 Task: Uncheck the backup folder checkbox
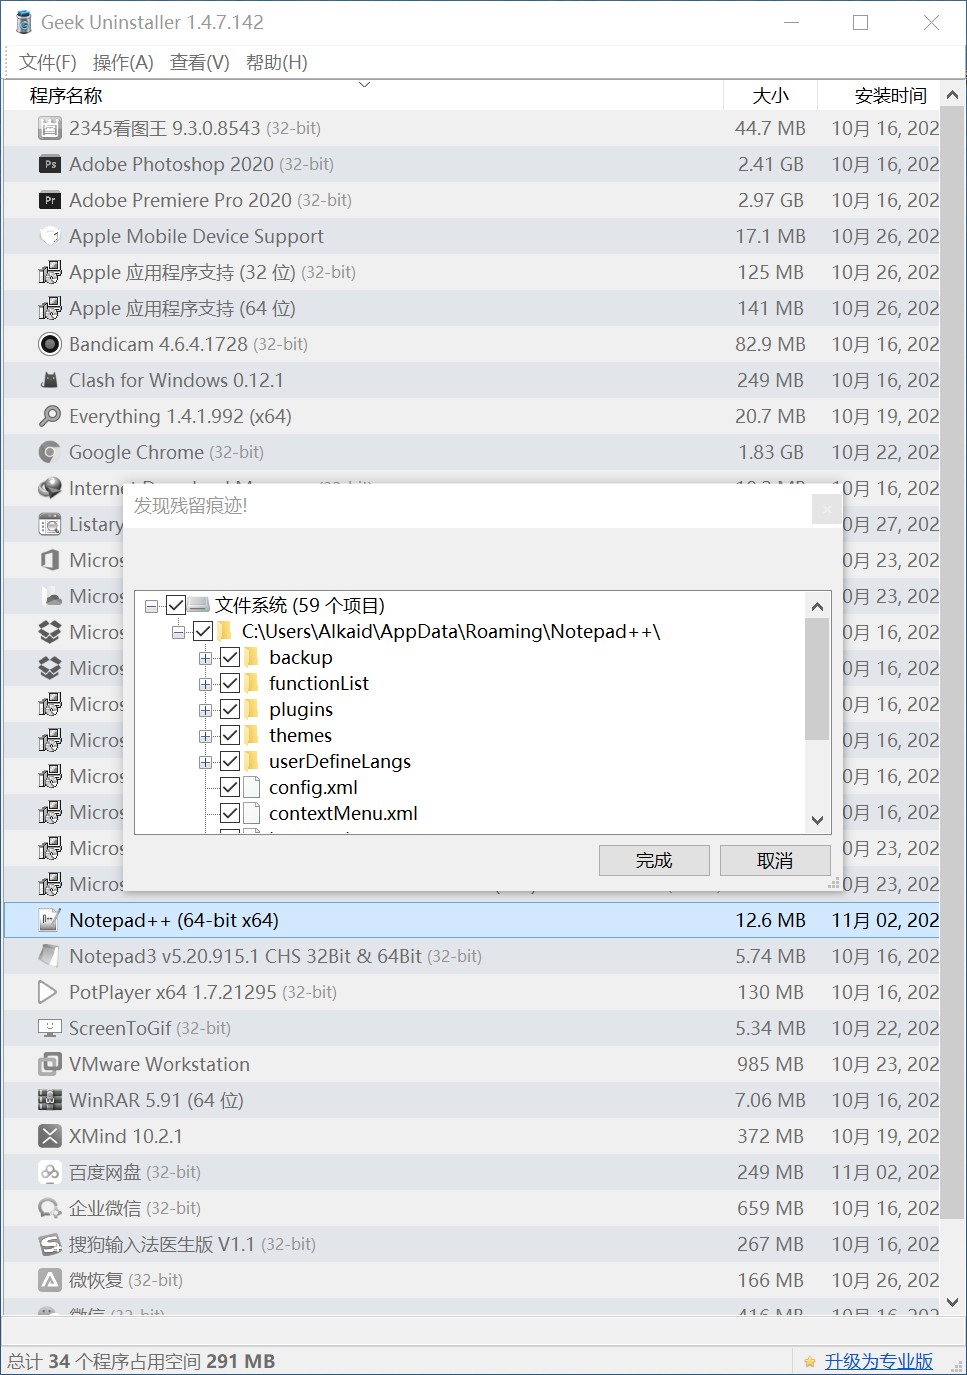point(230,657)
